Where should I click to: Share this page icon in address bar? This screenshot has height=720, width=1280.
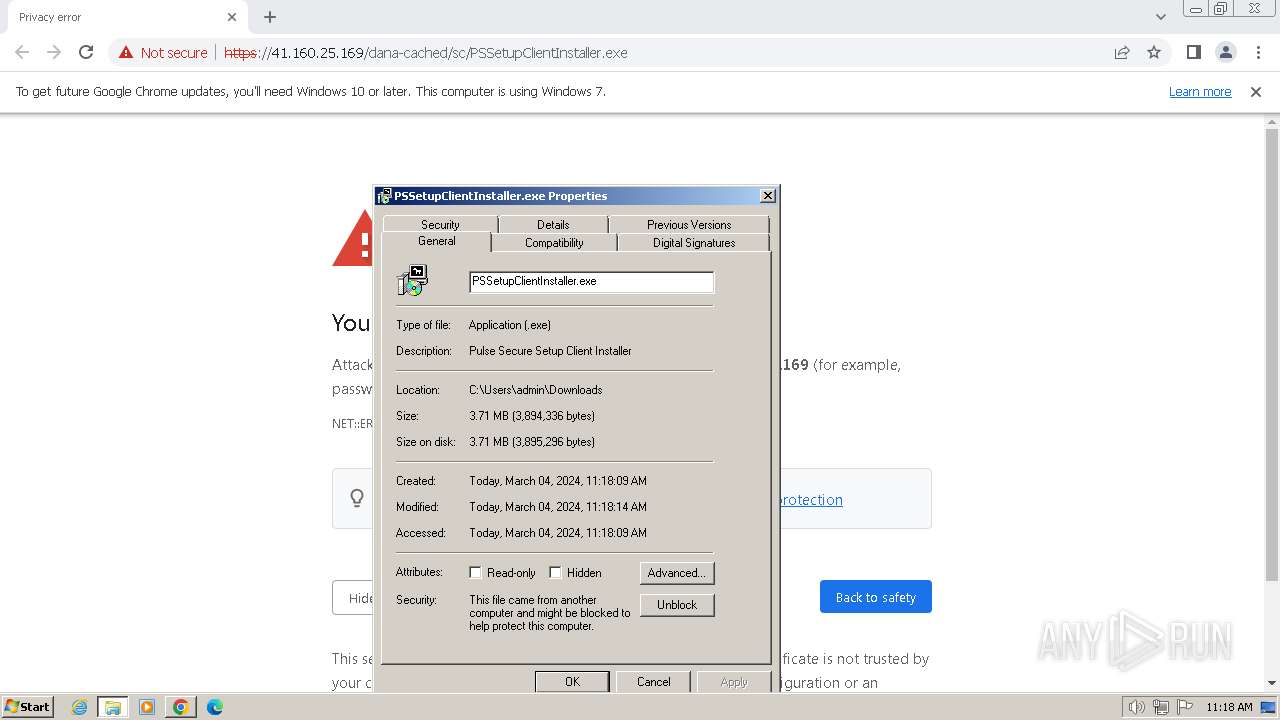(1122, 53)
